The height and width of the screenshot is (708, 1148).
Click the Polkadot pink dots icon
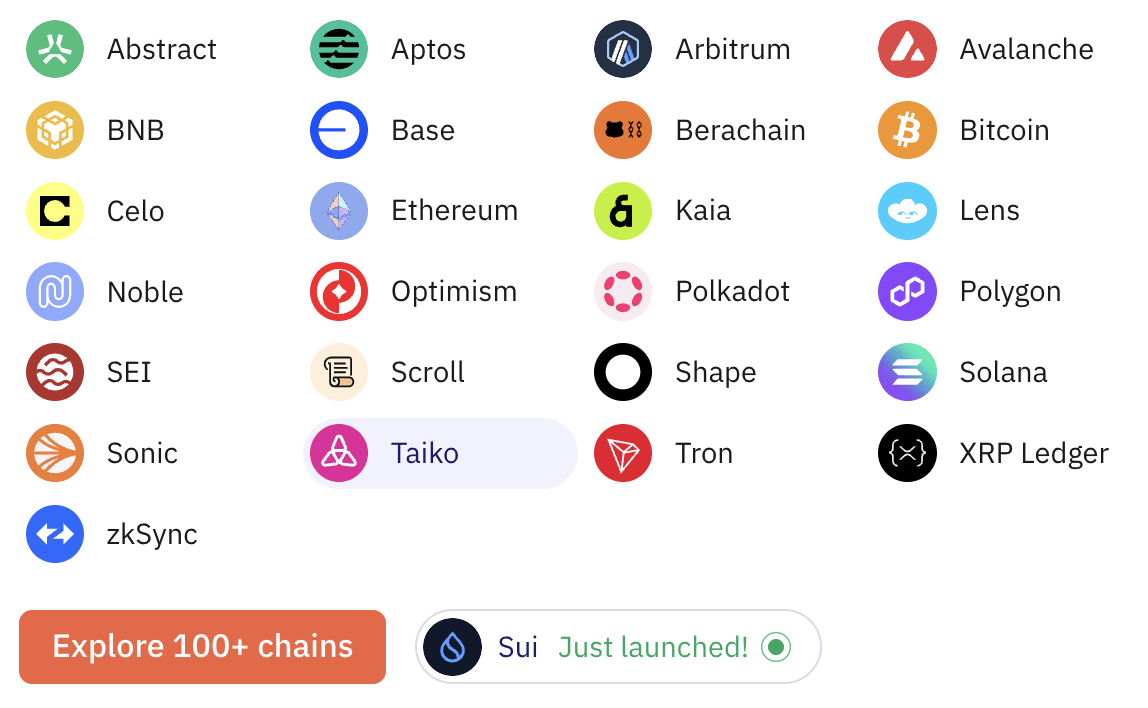tap(623, 292)
